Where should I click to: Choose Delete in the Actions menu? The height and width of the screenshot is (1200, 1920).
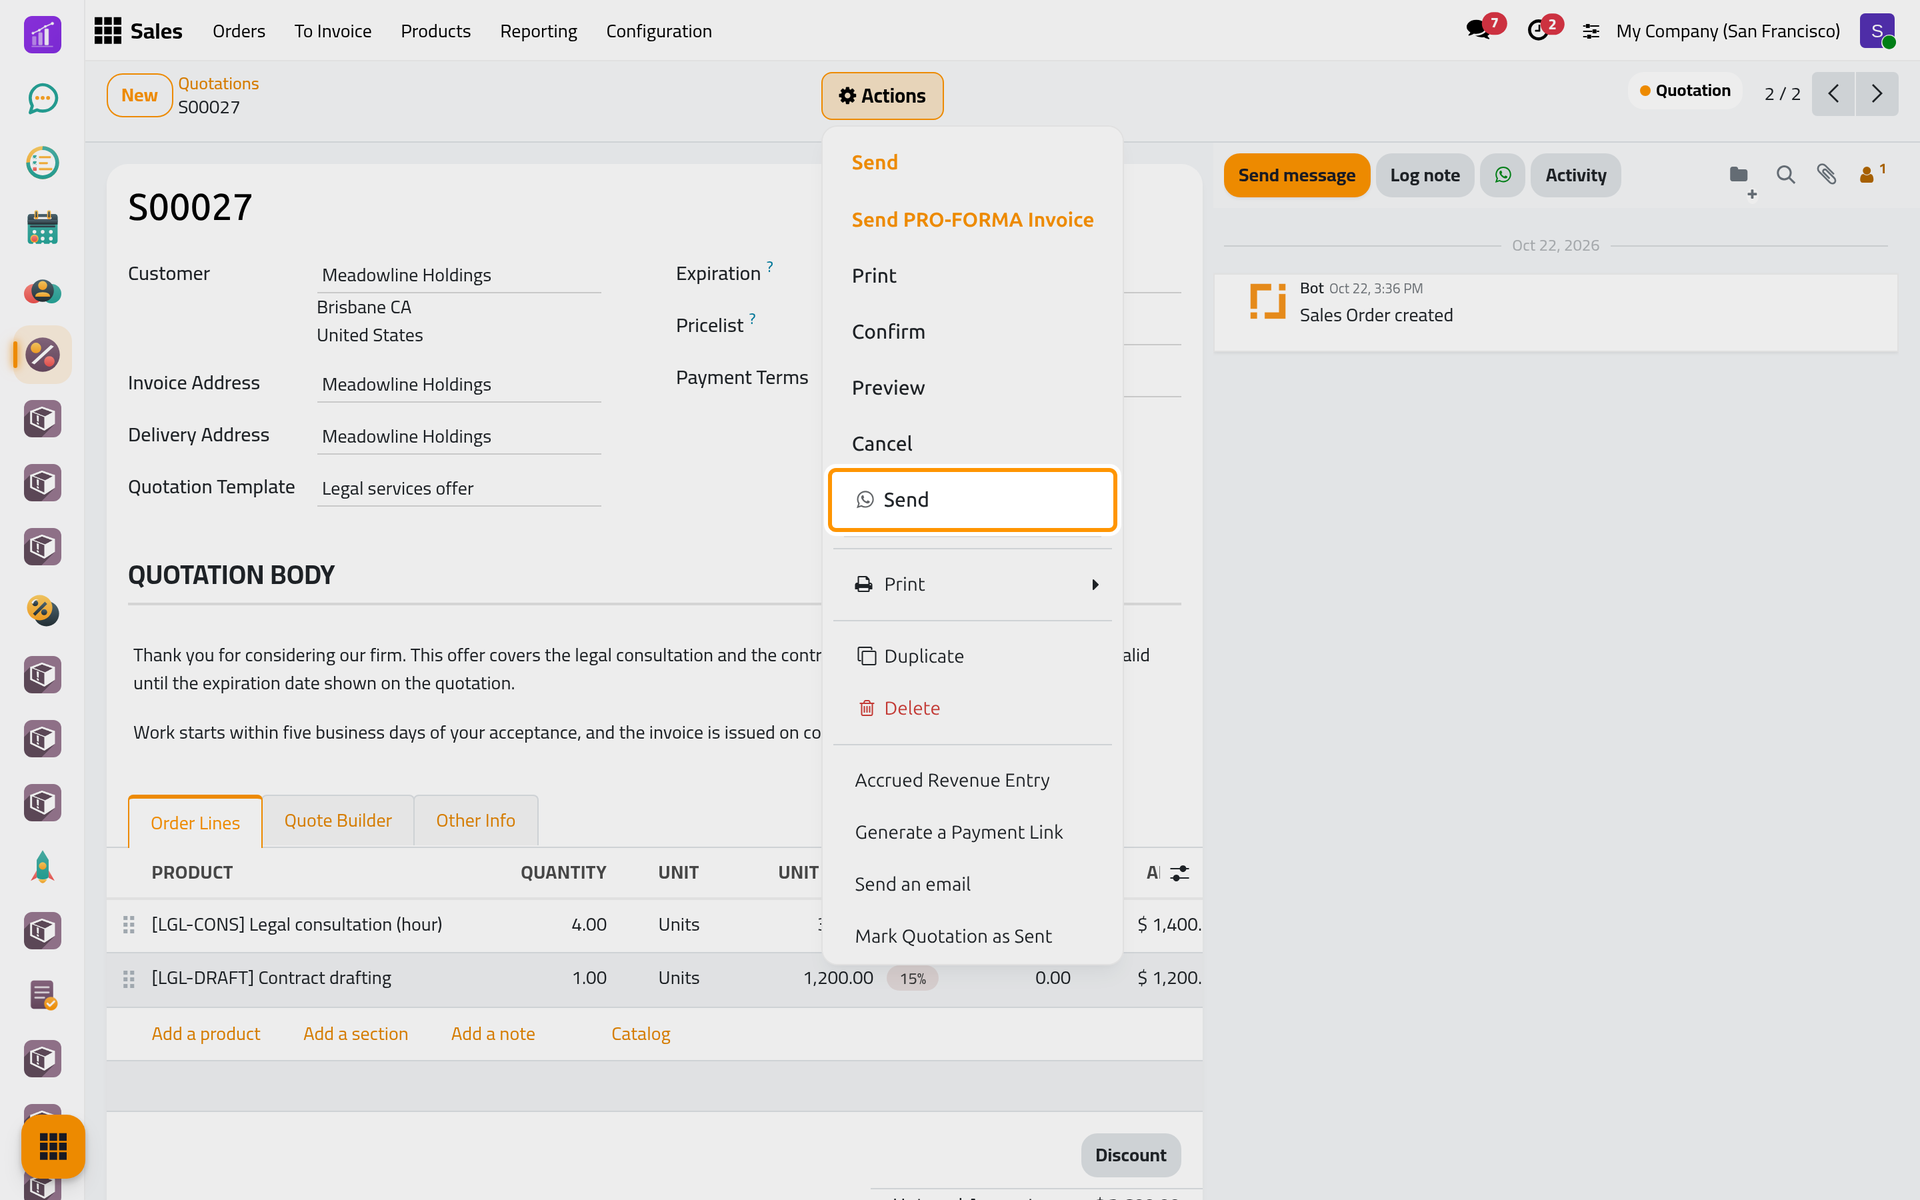point(972,708)
